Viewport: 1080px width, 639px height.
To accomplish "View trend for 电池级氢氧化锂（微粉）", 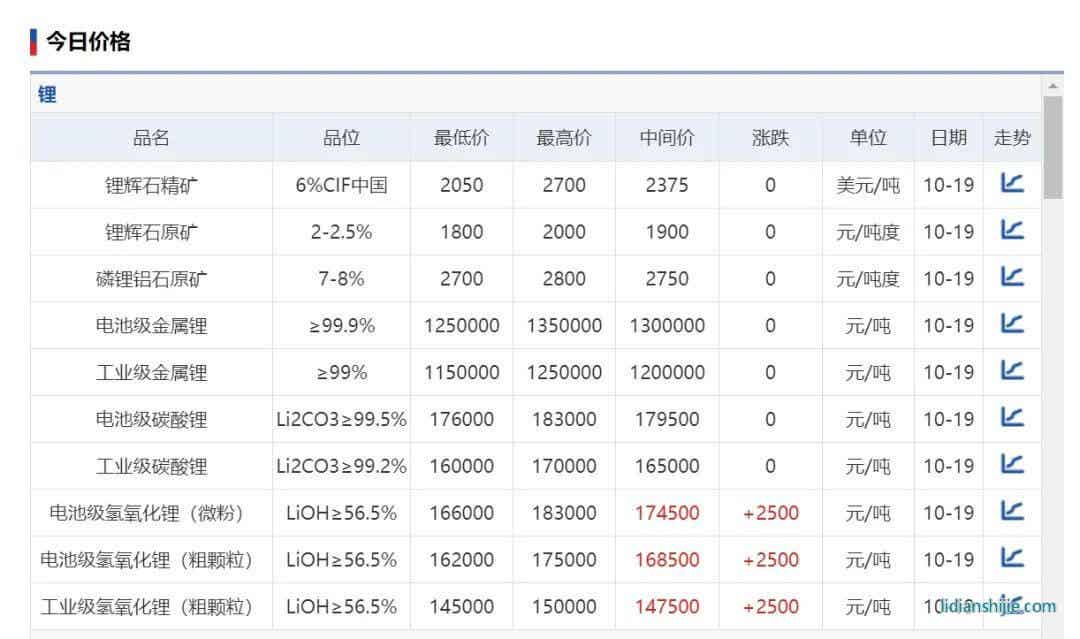I will coord(1012,512).
